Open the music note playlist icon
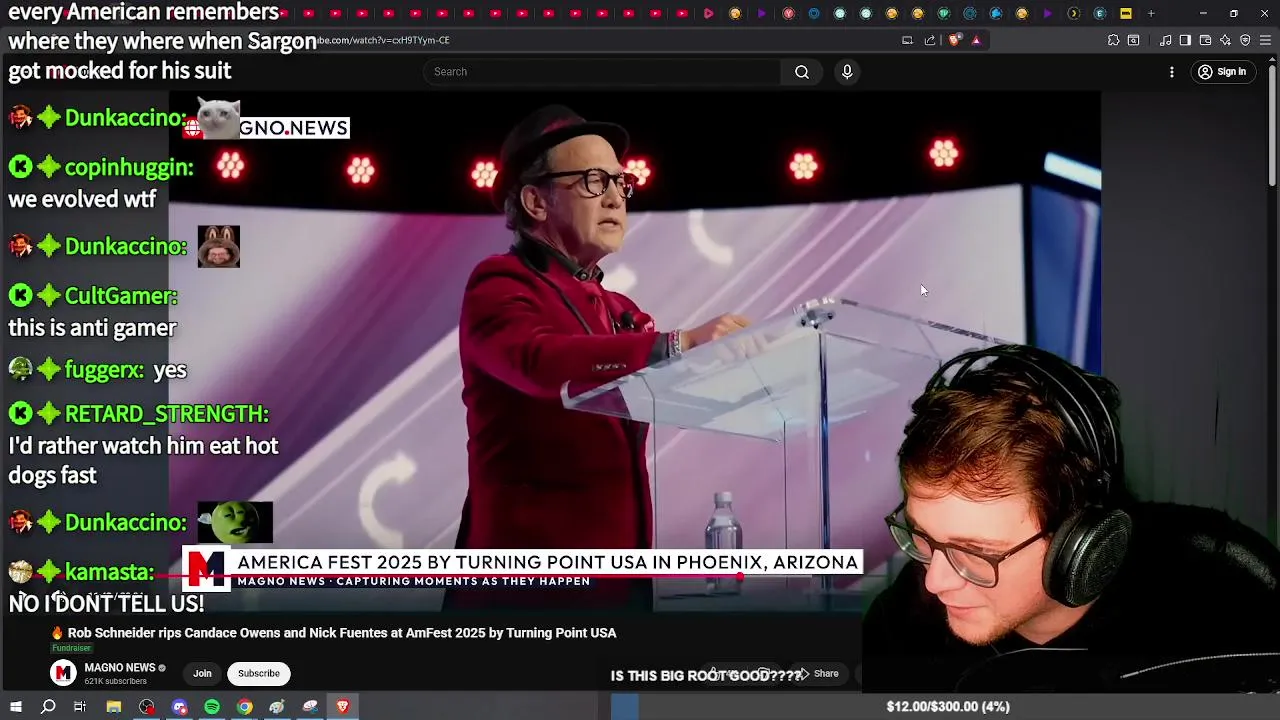The width and height of the screenshot is (1280, 720). click(1166, 40)
